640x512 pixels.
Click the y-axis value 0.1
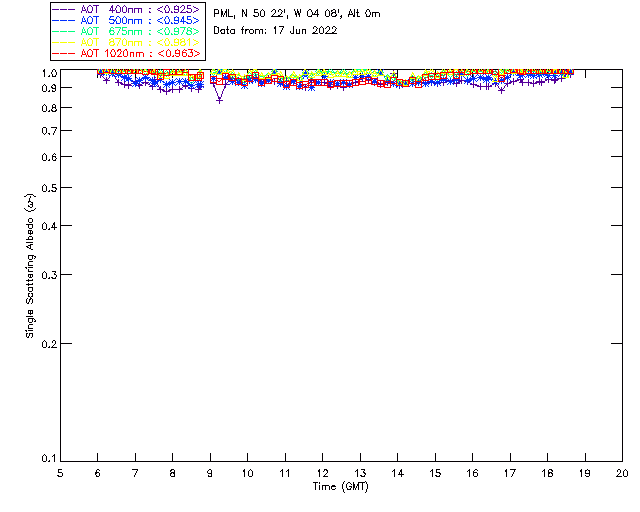49,459
